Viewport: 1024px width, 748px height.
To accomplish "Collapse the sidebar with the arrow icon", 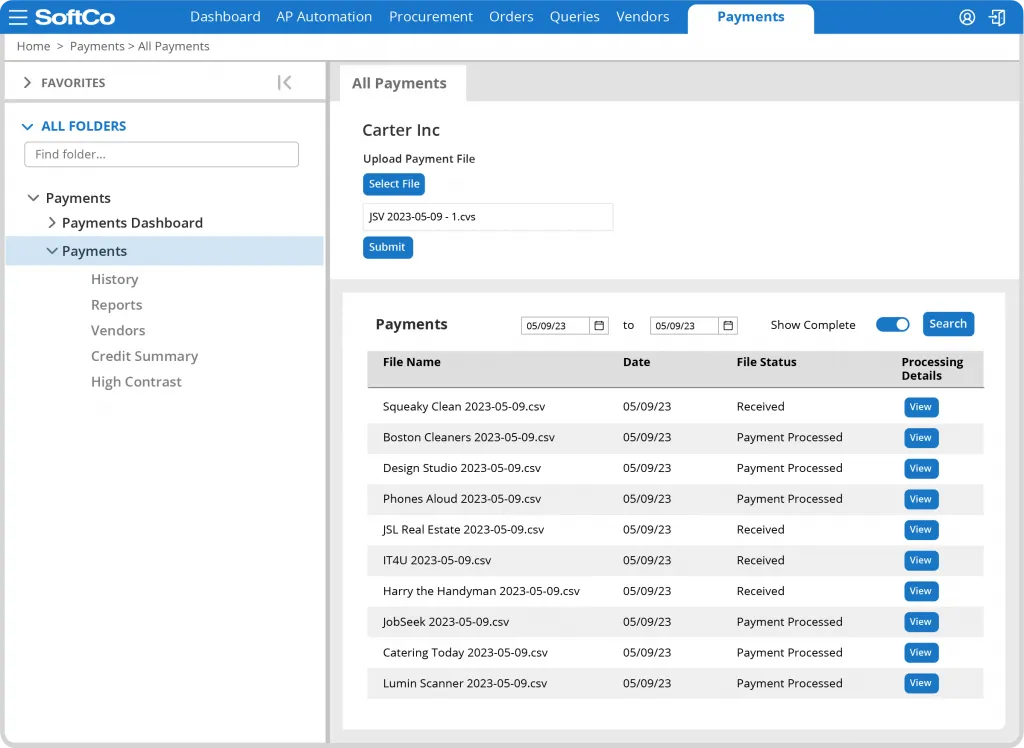I will coord(285,83).
